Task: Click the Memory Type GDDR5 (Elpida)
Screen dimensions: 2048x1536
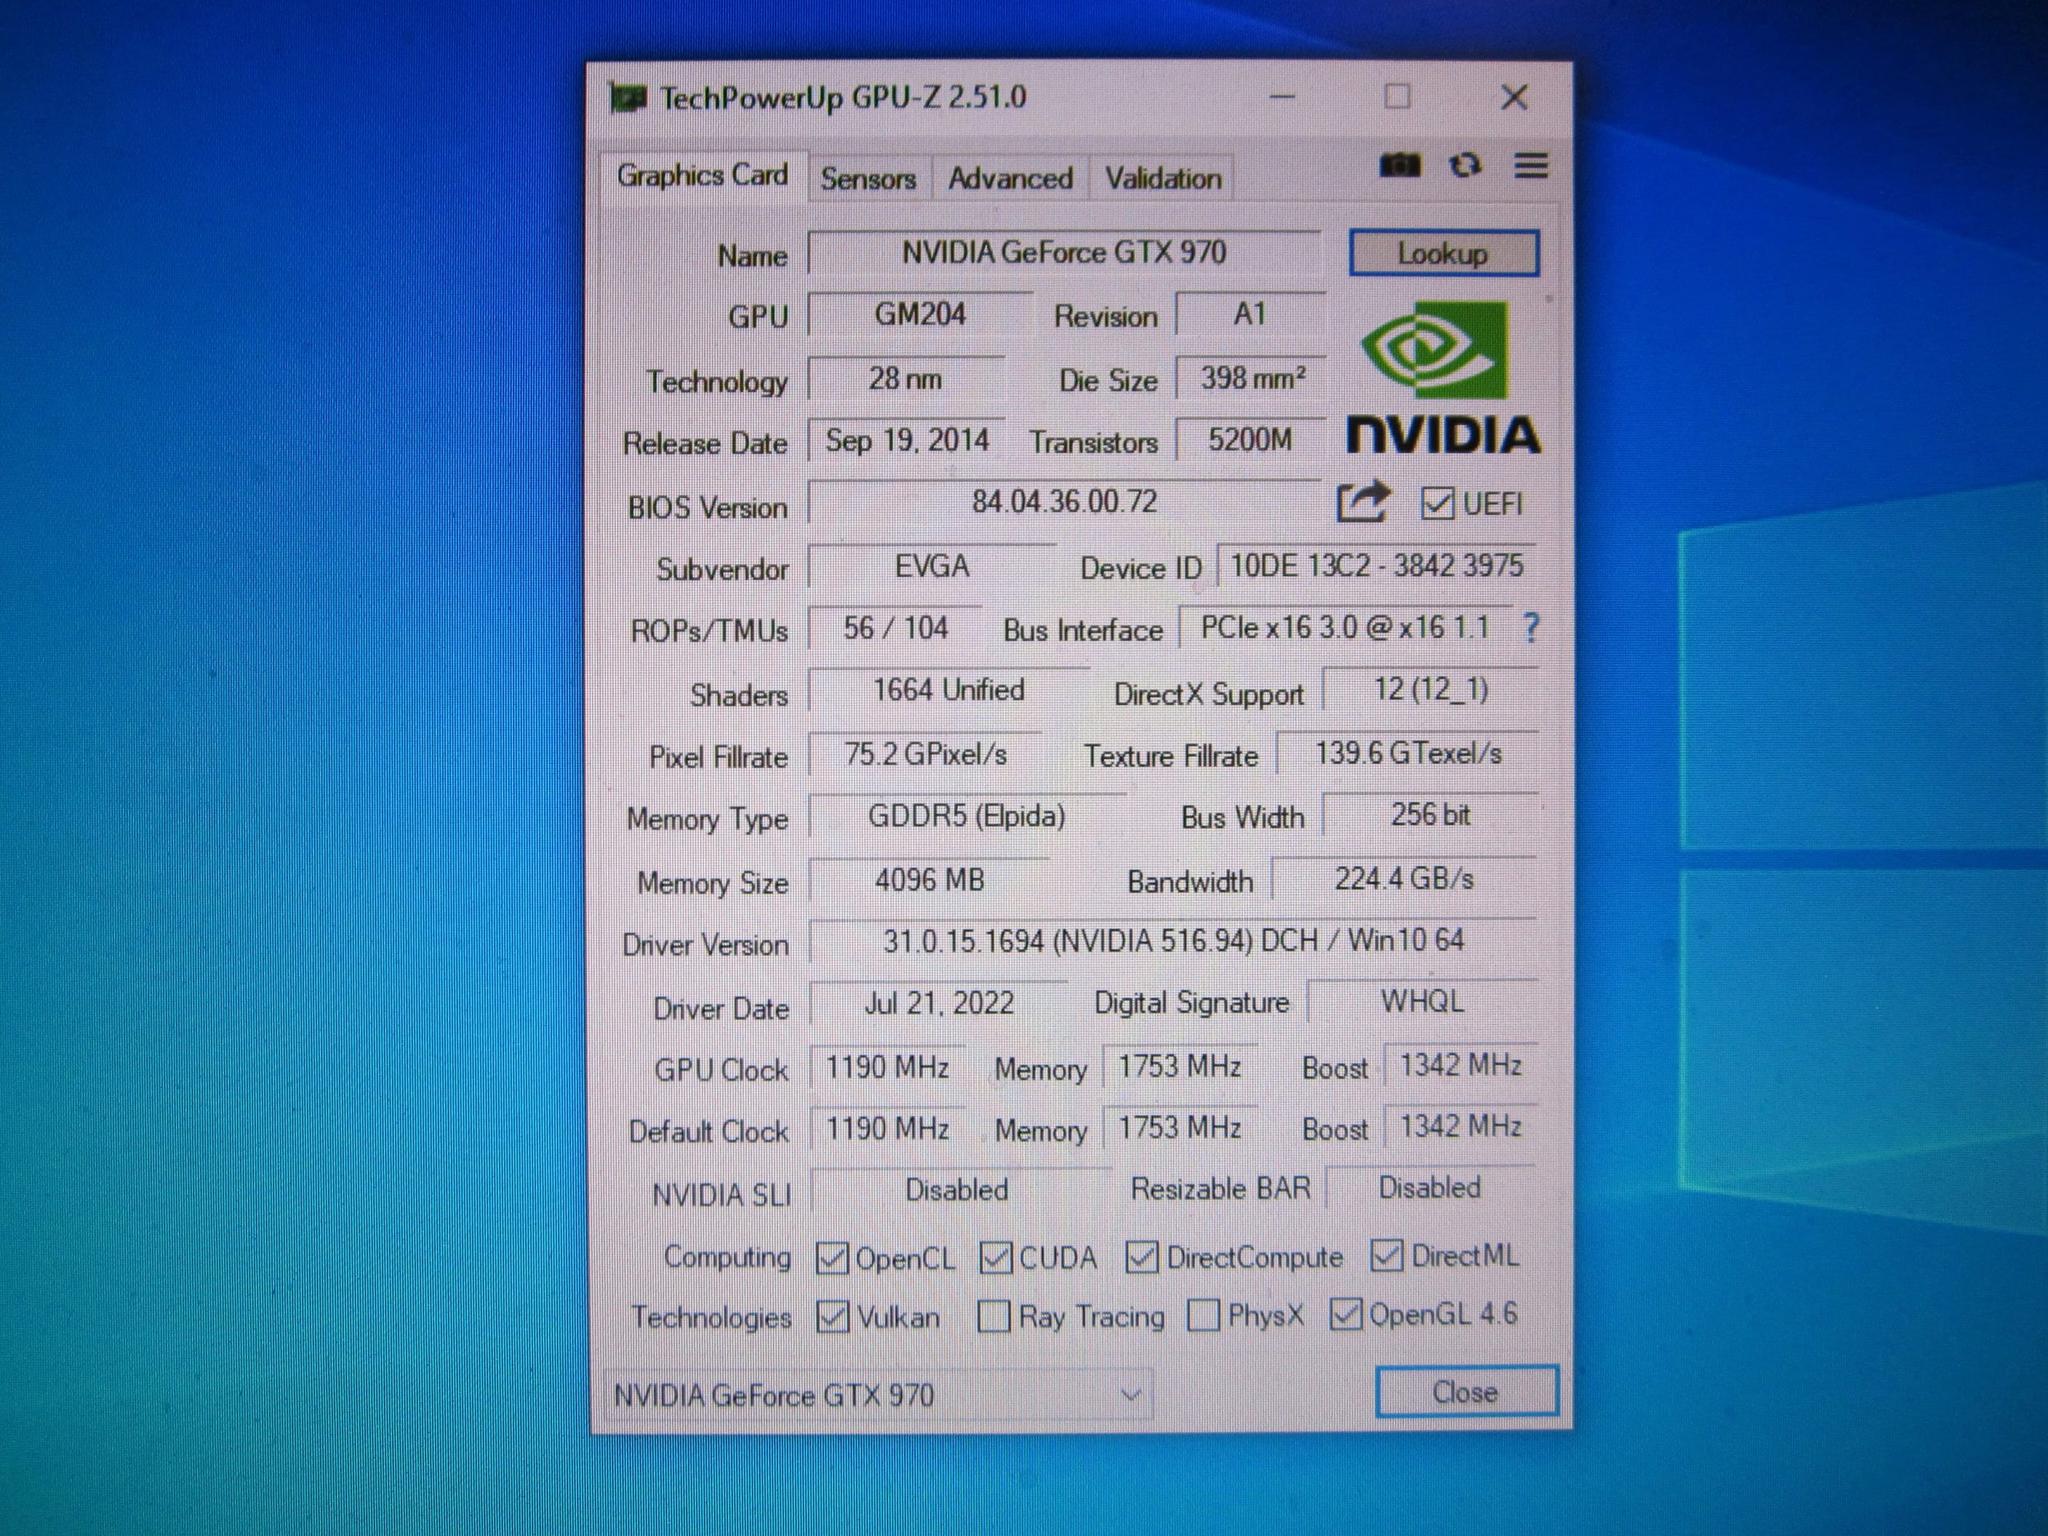Action: pos(967,816)
